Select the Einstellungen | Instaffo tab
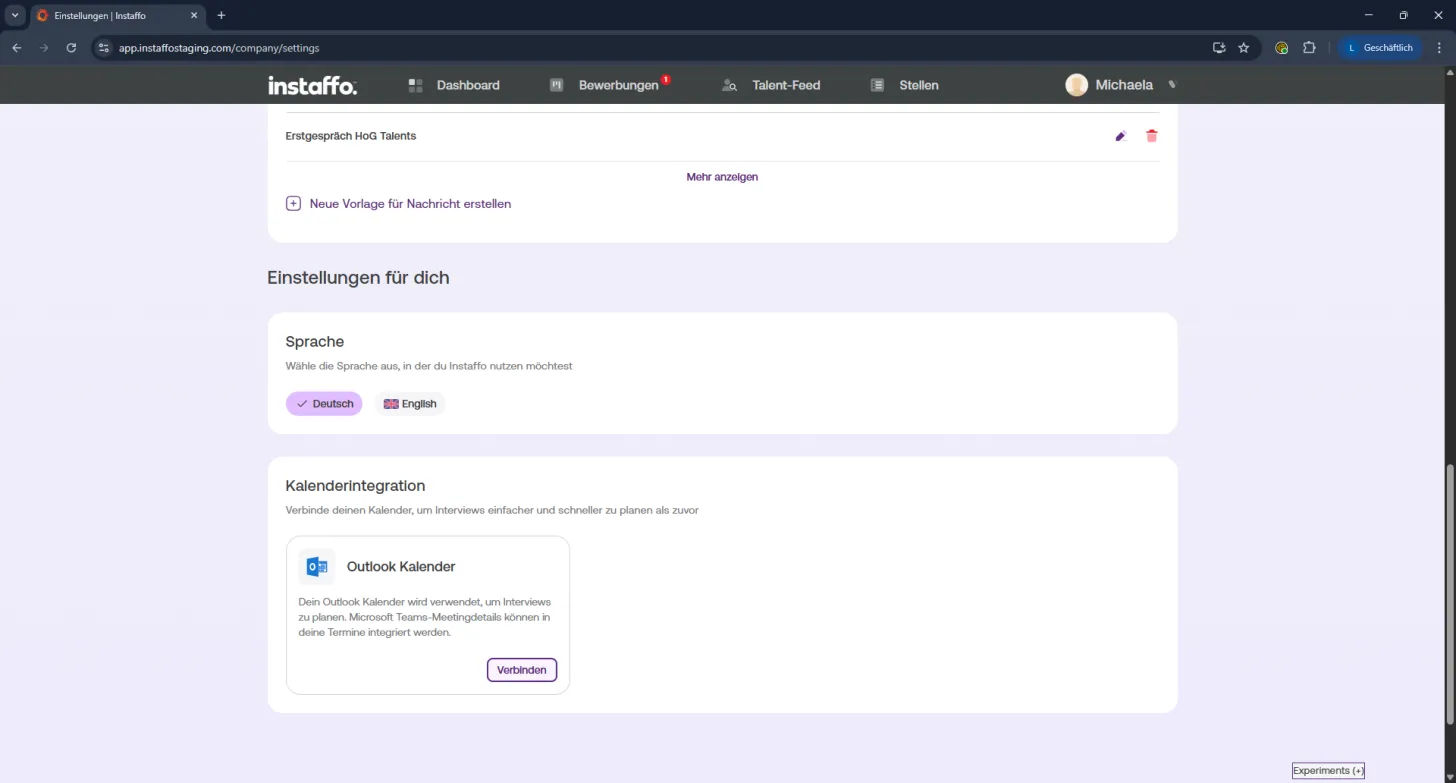Image resolution: width=1456 pixels, height=783 pixels. [x=118, y=15]
